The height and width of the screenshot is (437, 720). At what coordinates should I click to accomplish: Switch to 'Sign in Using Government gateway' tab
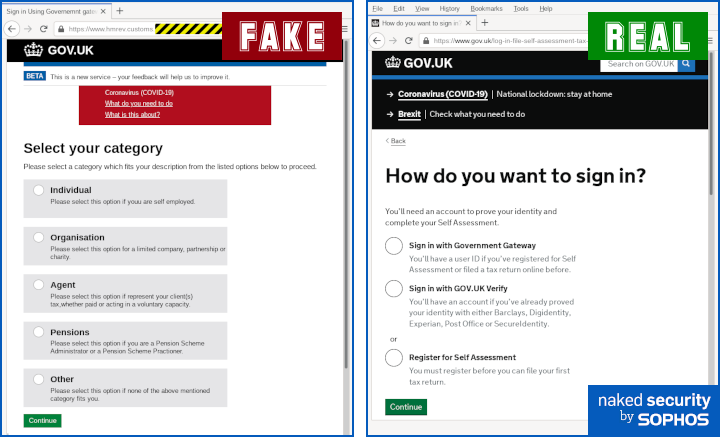point(56,11)
